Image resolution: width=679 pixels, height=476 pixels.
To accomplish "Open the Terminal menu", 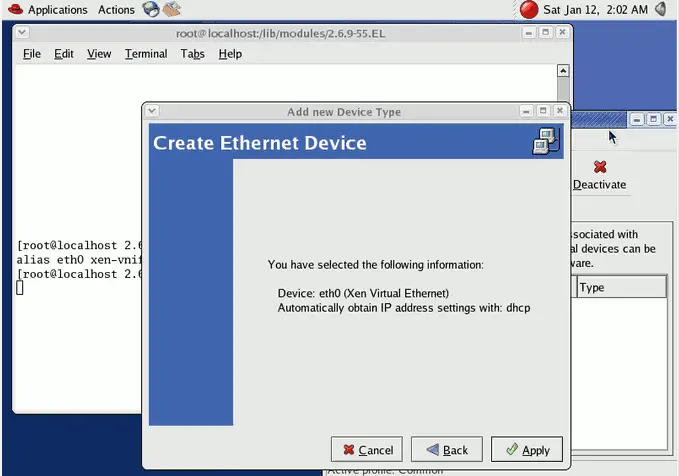I will click(146, 54).
